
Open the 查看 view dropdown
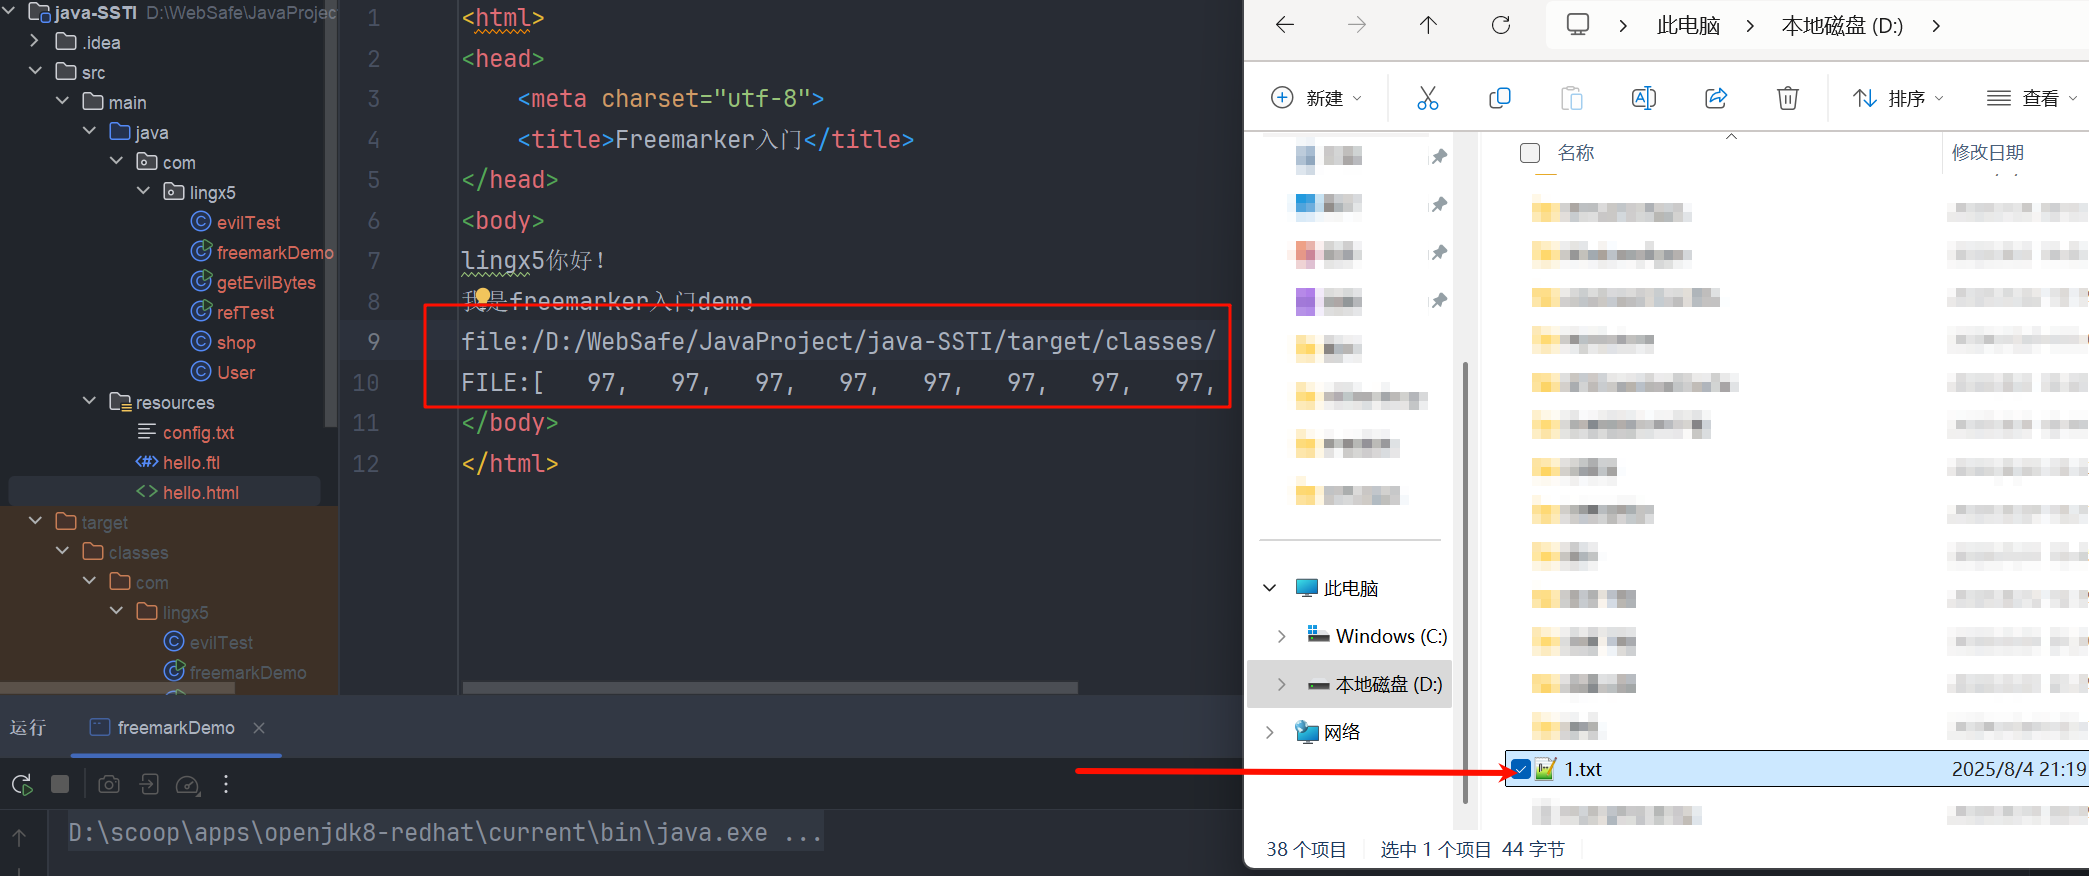(x=2033, y=98)
